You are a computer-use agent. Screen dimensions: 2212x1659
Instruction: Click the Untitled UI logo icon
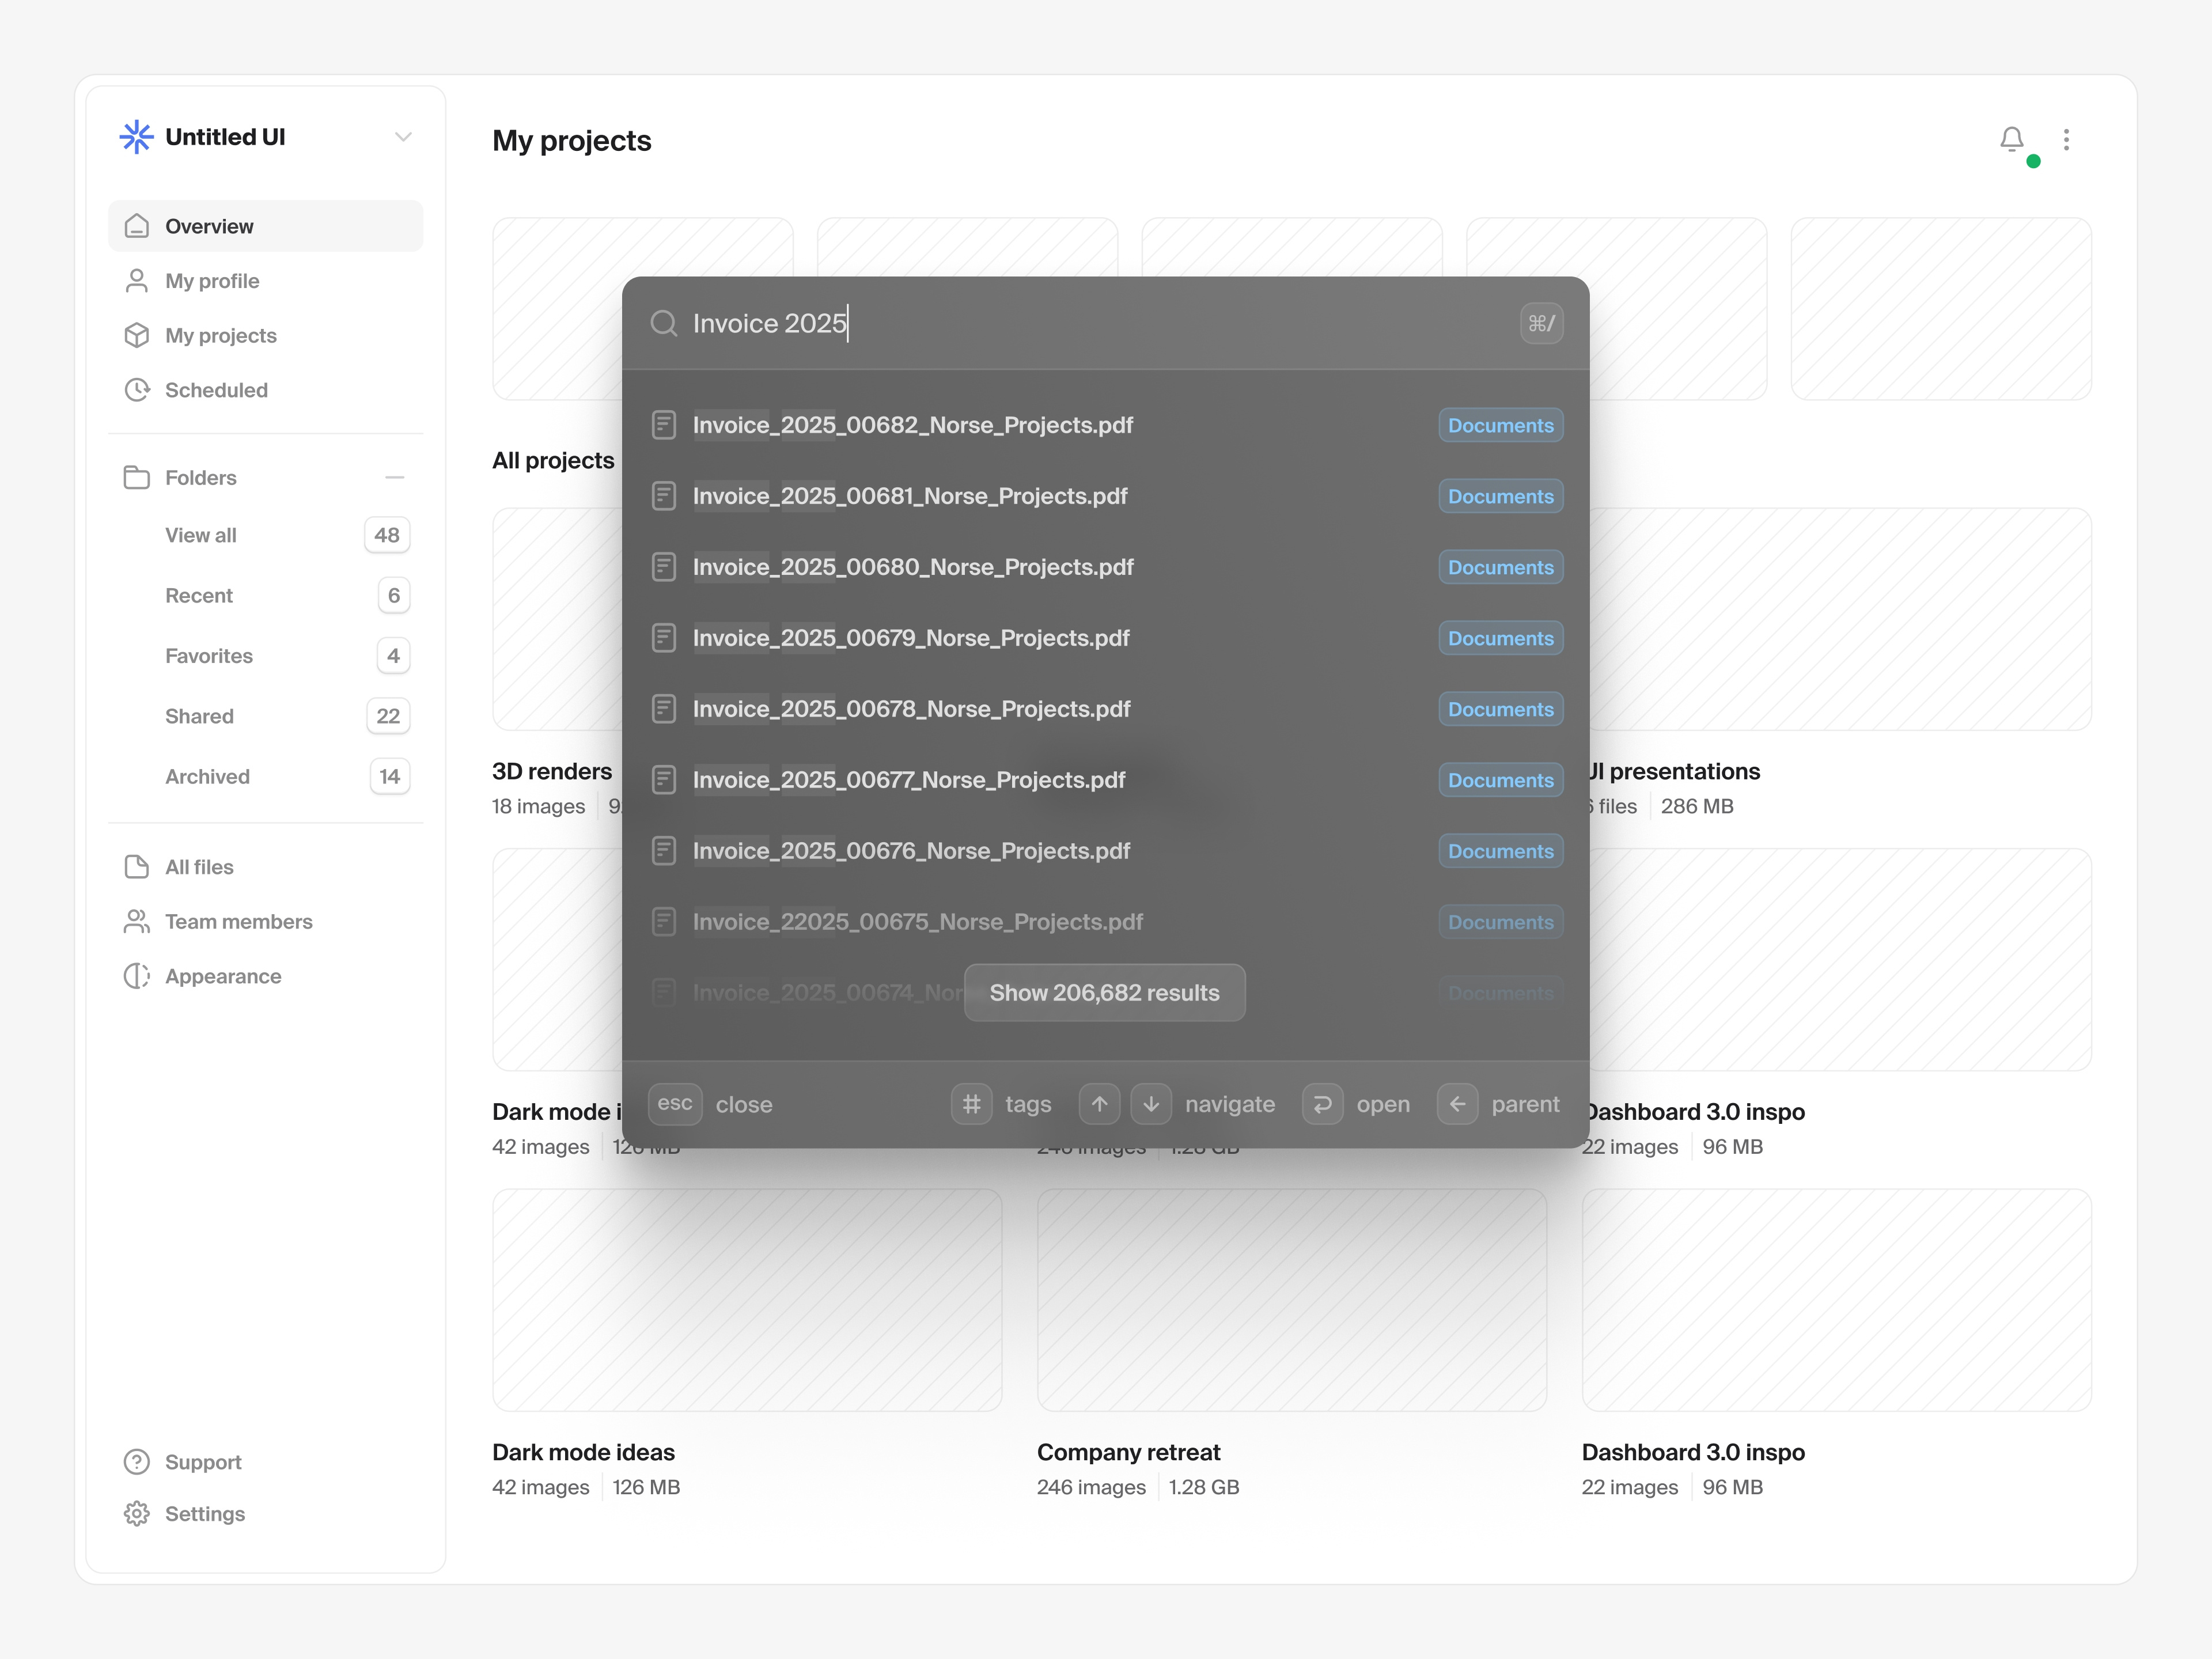pos(136,137)
